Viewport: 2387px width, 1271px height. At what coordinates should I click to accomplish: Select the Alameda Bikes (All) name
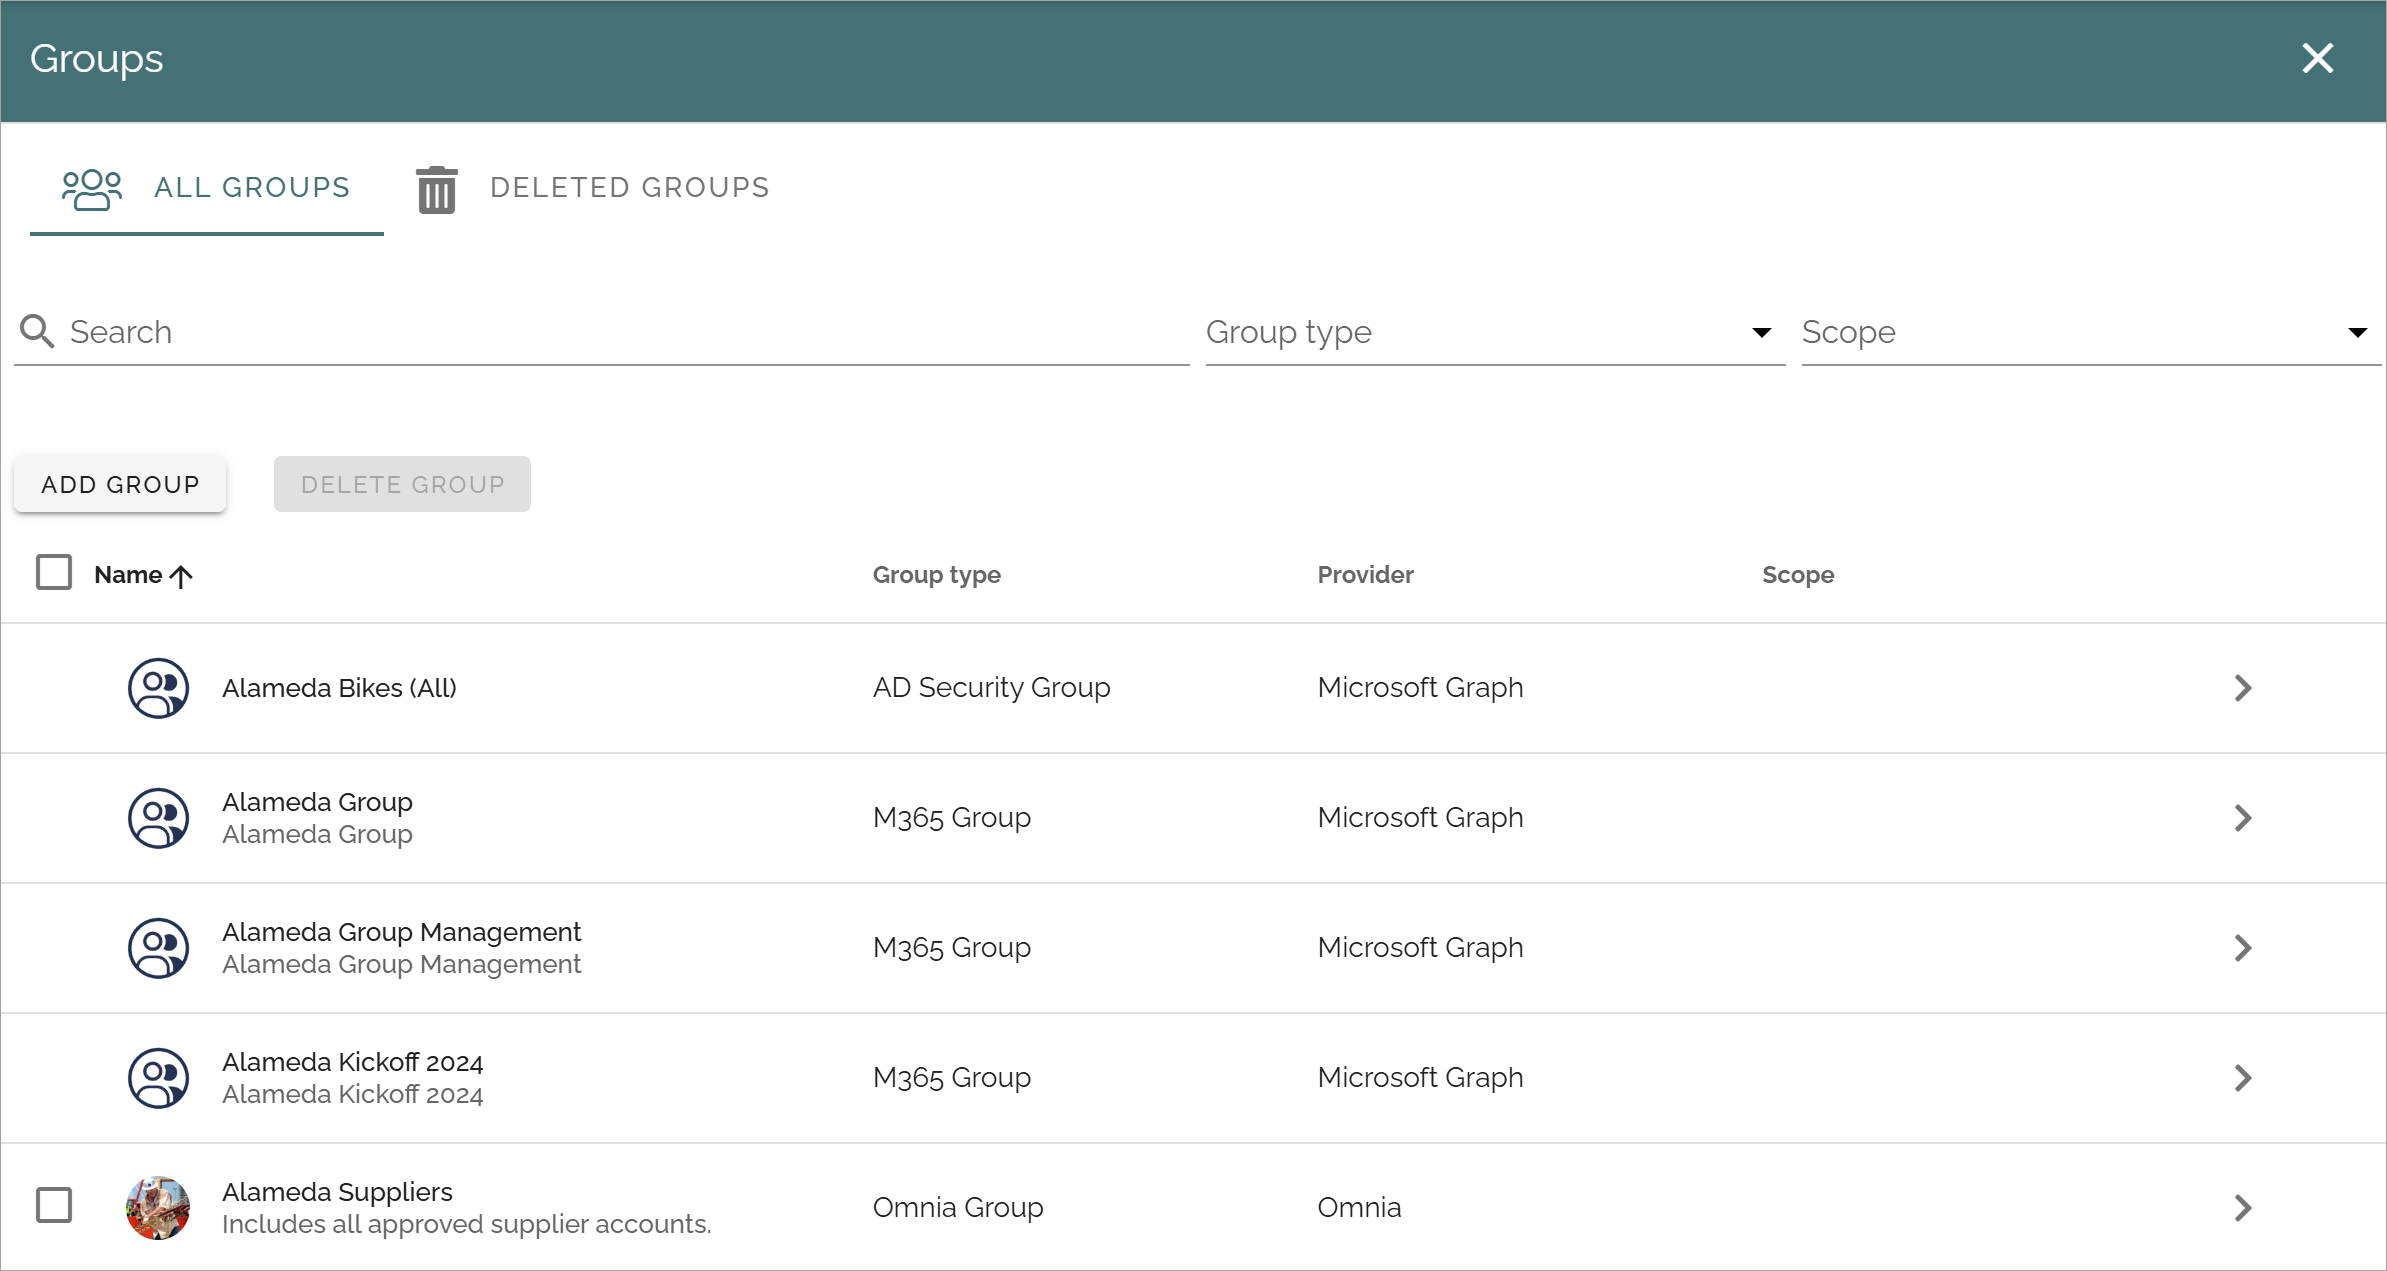pyautogui.click(x=339, y=688)
